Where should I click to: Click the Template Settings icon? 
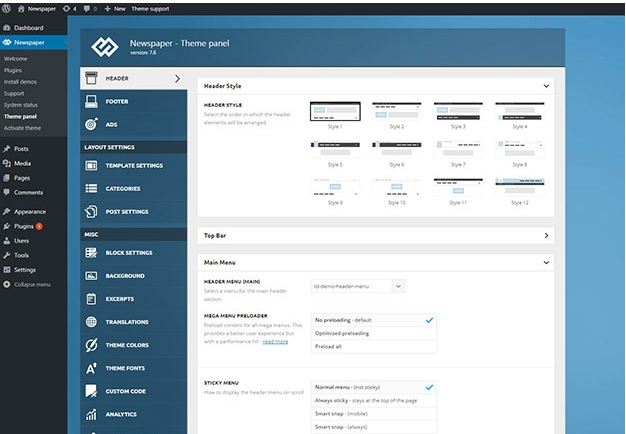coord(91,165)
